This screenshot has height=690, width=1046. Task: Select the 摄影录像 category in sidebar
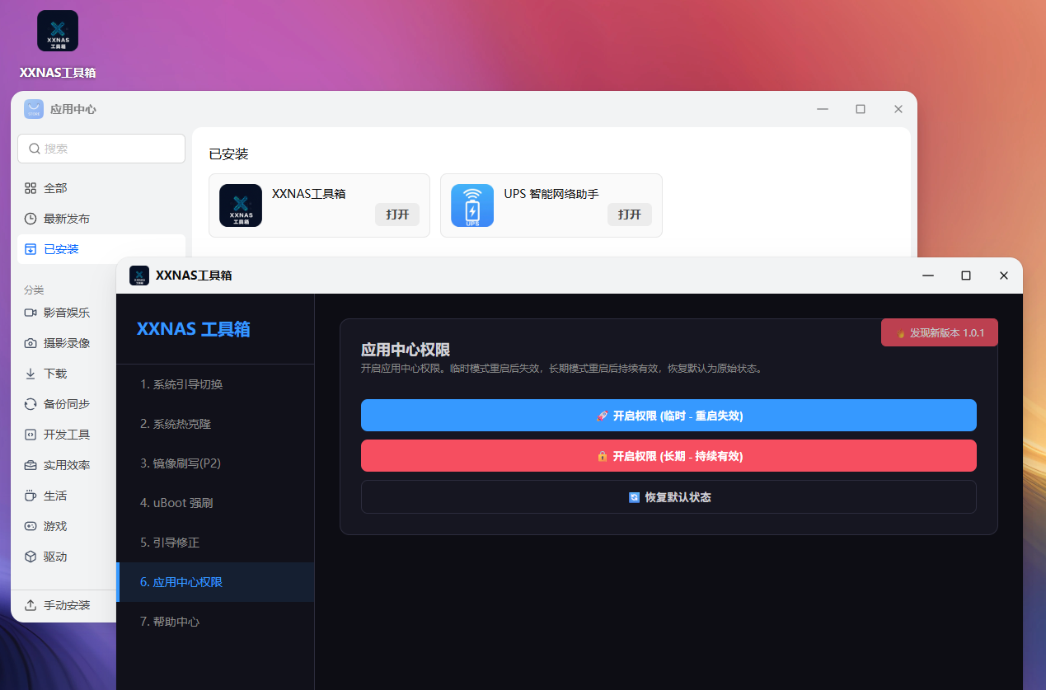click(66, 343)
